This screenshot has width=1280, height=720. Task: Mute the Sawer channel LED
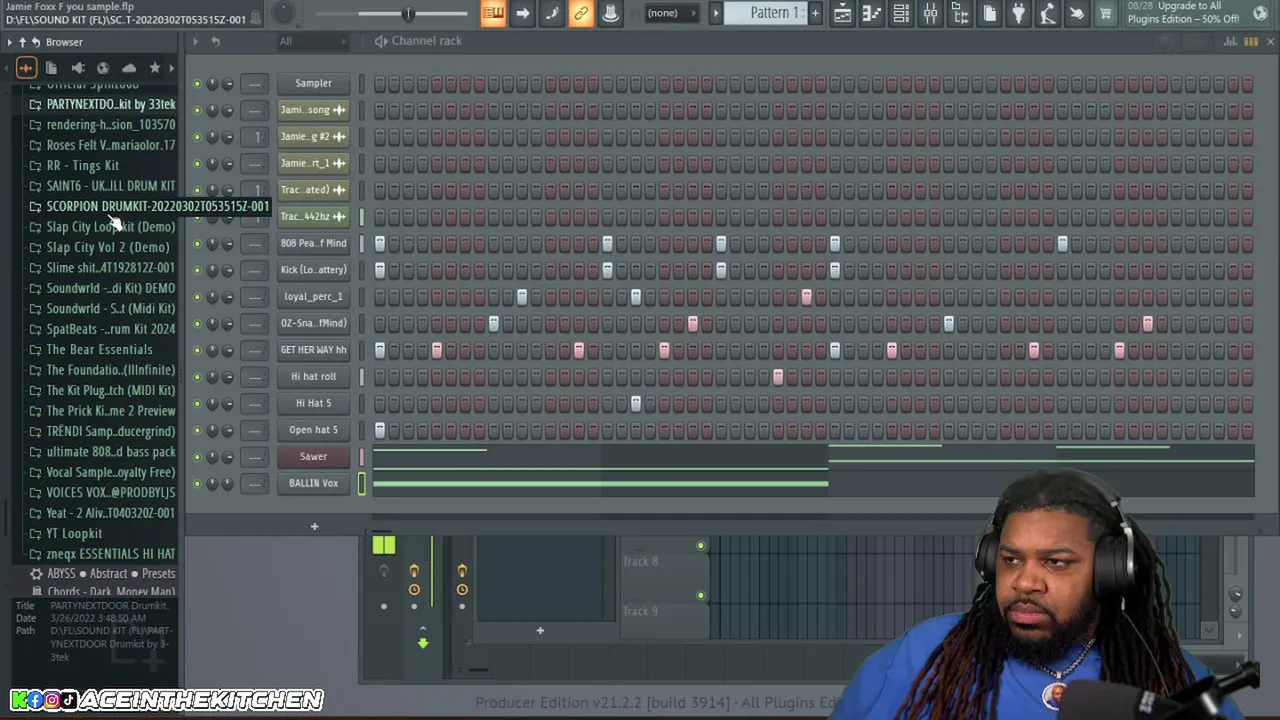pos(197,457)
